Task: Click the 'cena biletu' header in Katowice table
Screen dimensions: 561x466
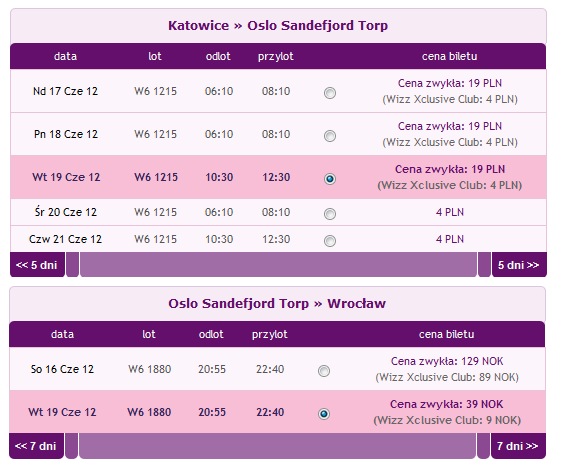Action: point(449,56)
